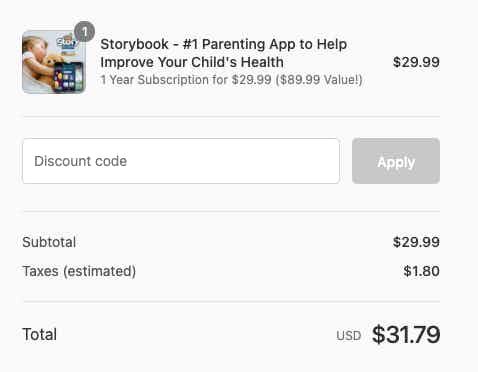This screenshot has height=372, width=478.
Task: Click the "Improve Your Child's Health" line
Action: click(192, 62)
